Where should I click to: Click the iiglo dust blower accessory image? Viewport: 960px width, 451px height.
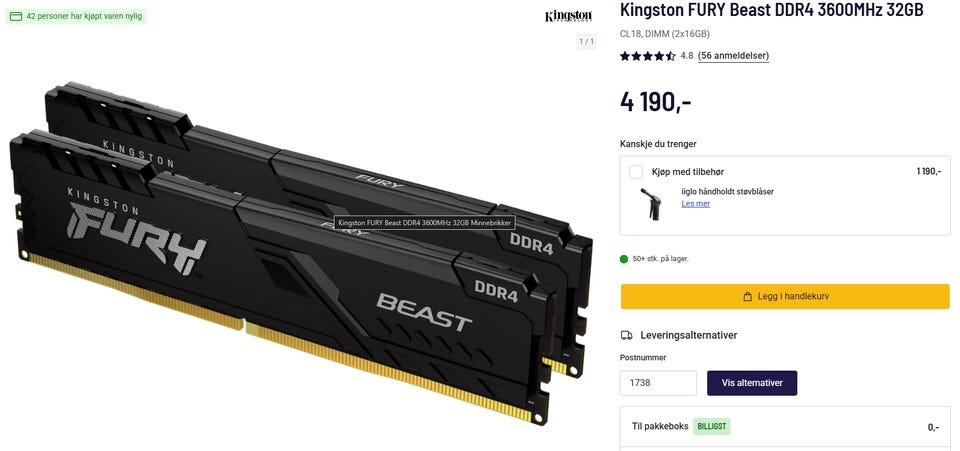[x=650, y=204]
